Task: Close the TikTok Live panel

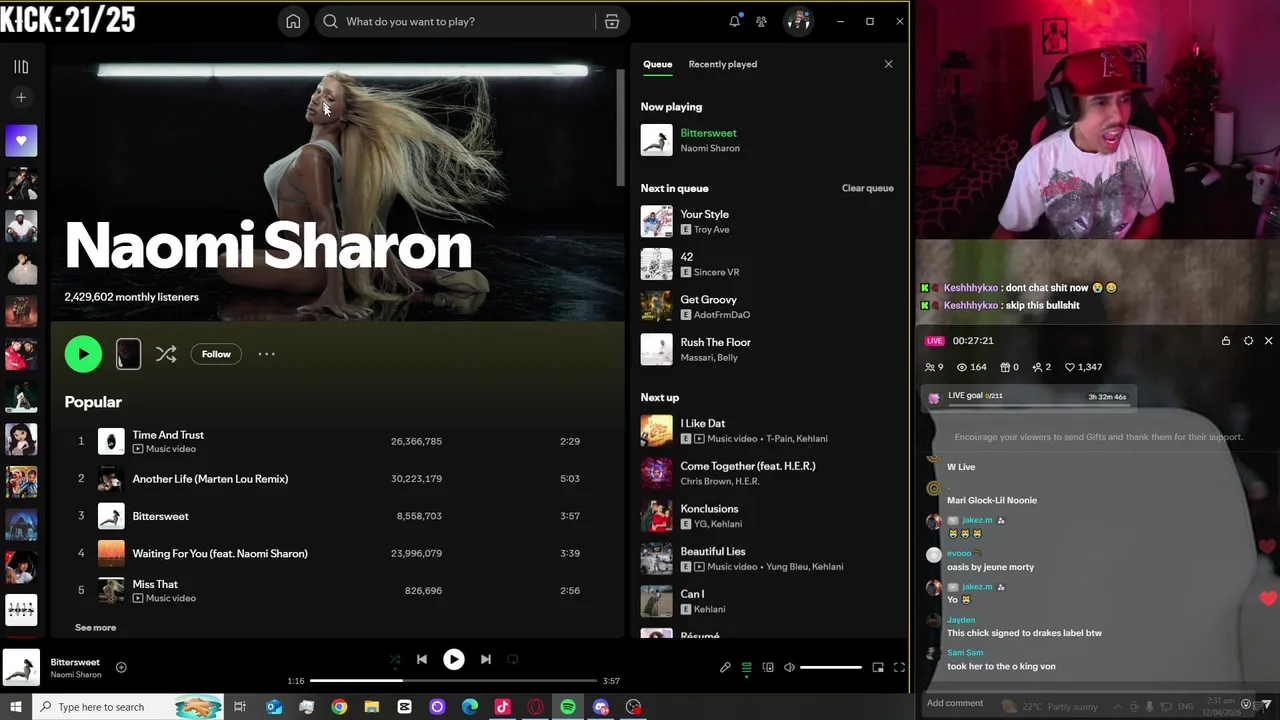Action: (x=1268, y=341)
